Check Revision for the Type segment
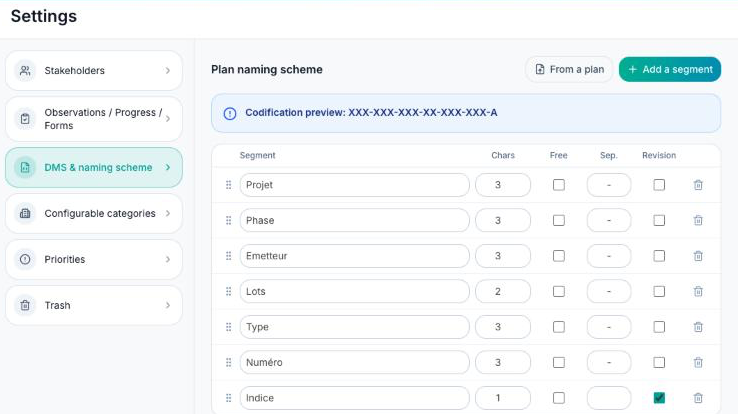 tap(659, 327)
